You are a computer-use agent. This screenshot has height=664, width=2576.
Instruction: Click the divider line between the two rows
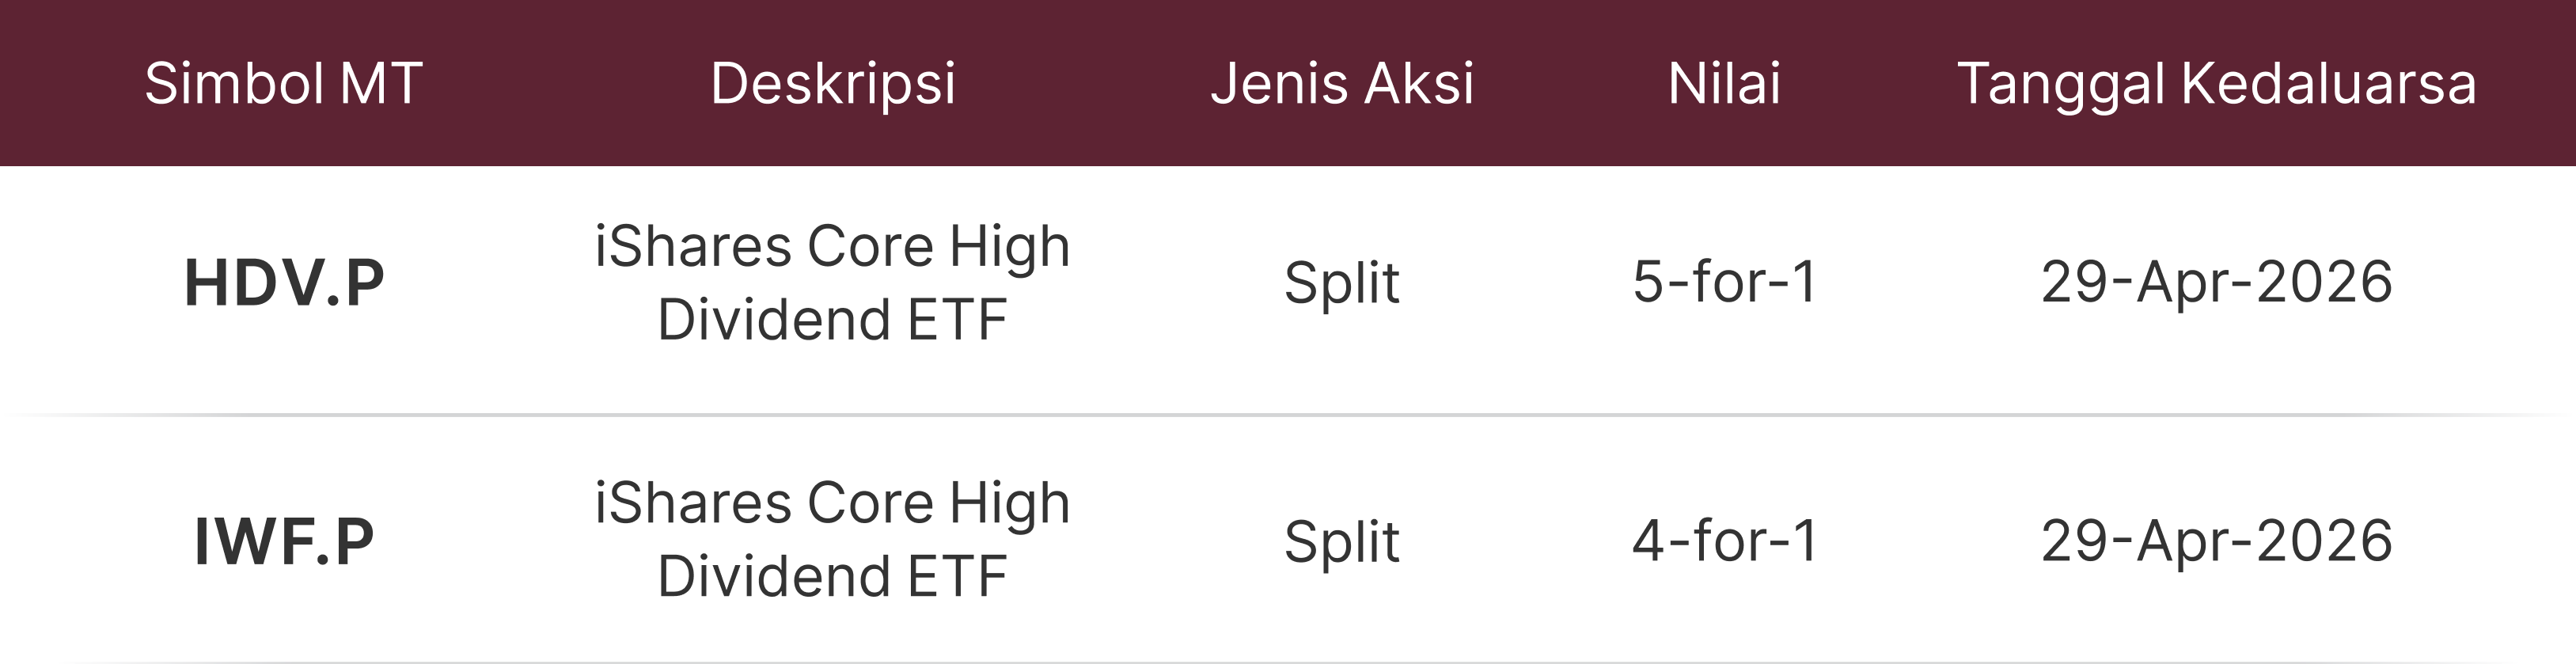point(1288,414)
